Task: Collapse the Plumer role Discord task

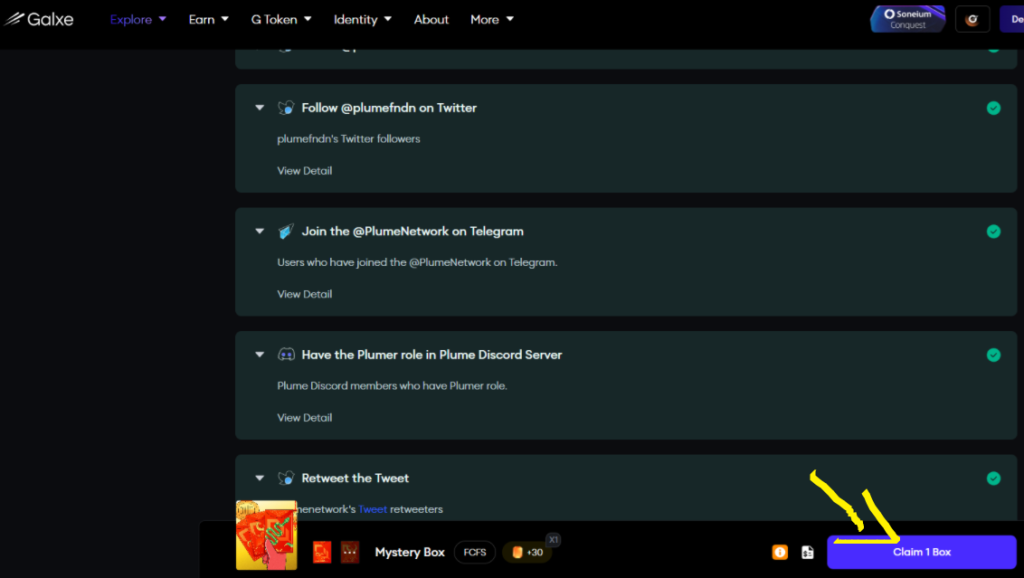Action: pyautogui.click(x=260, y=354)
